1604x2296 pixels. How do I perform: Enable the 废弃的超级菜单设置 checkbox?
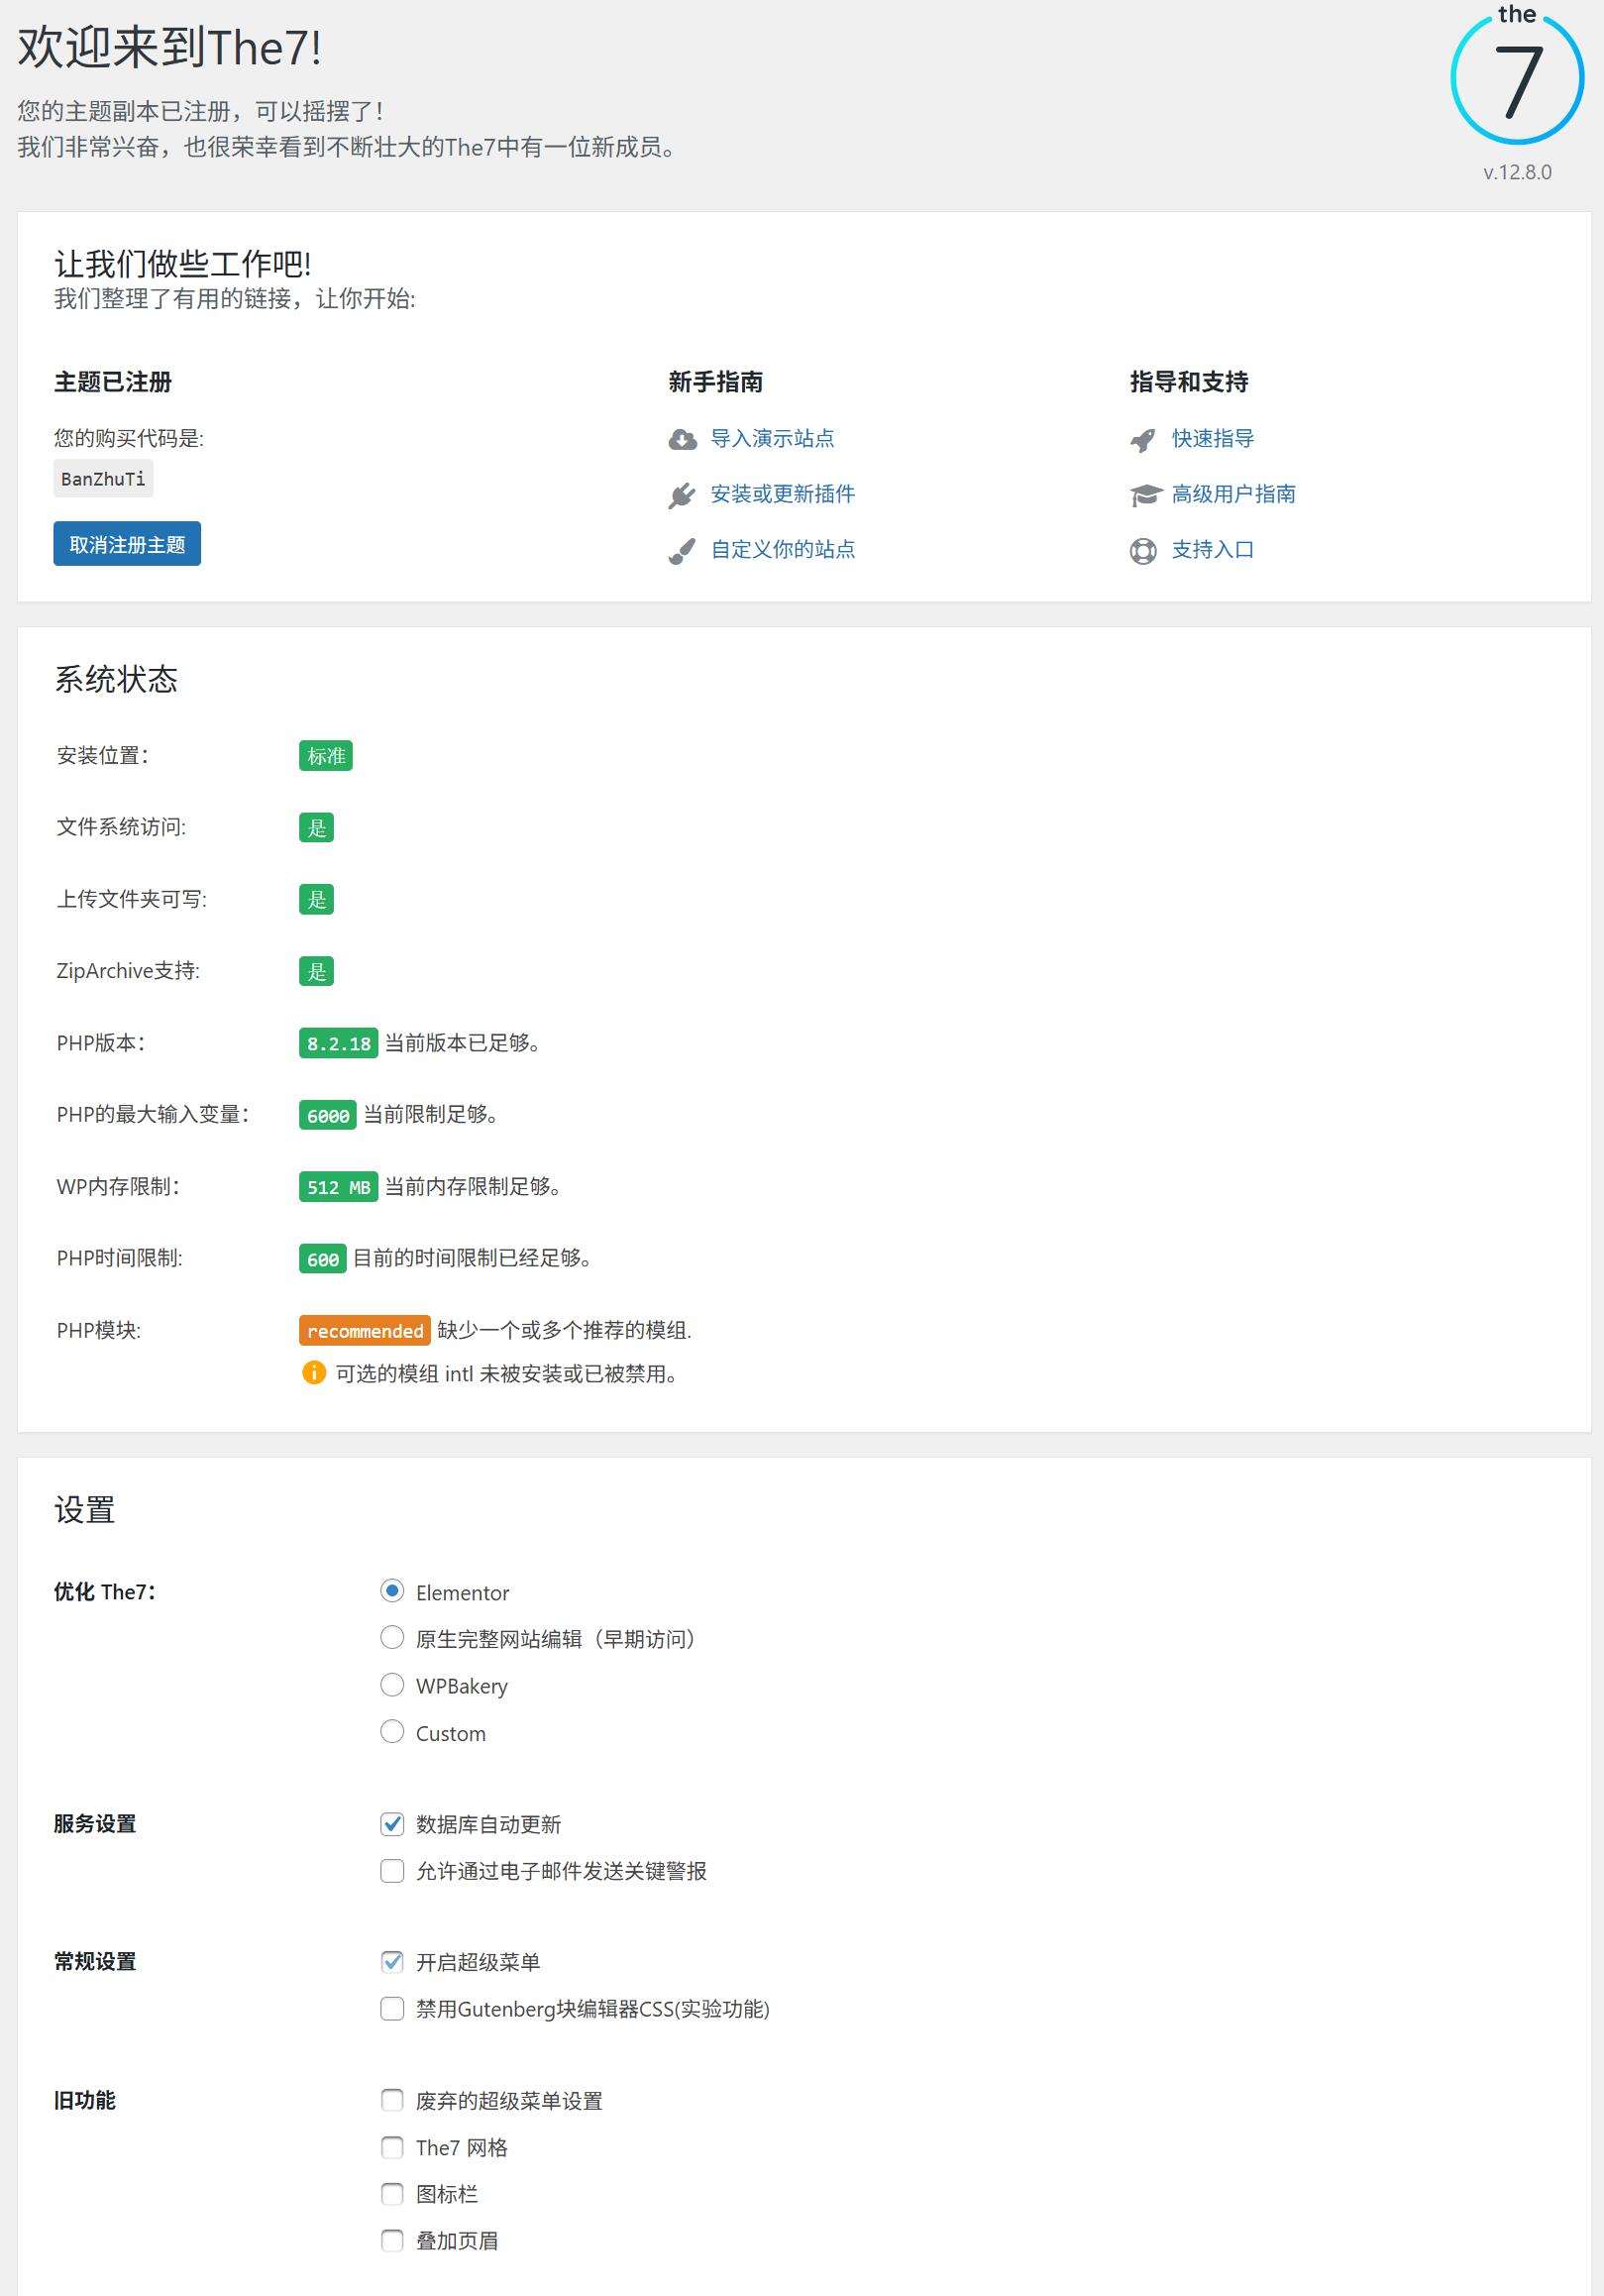click(392, 2100)
